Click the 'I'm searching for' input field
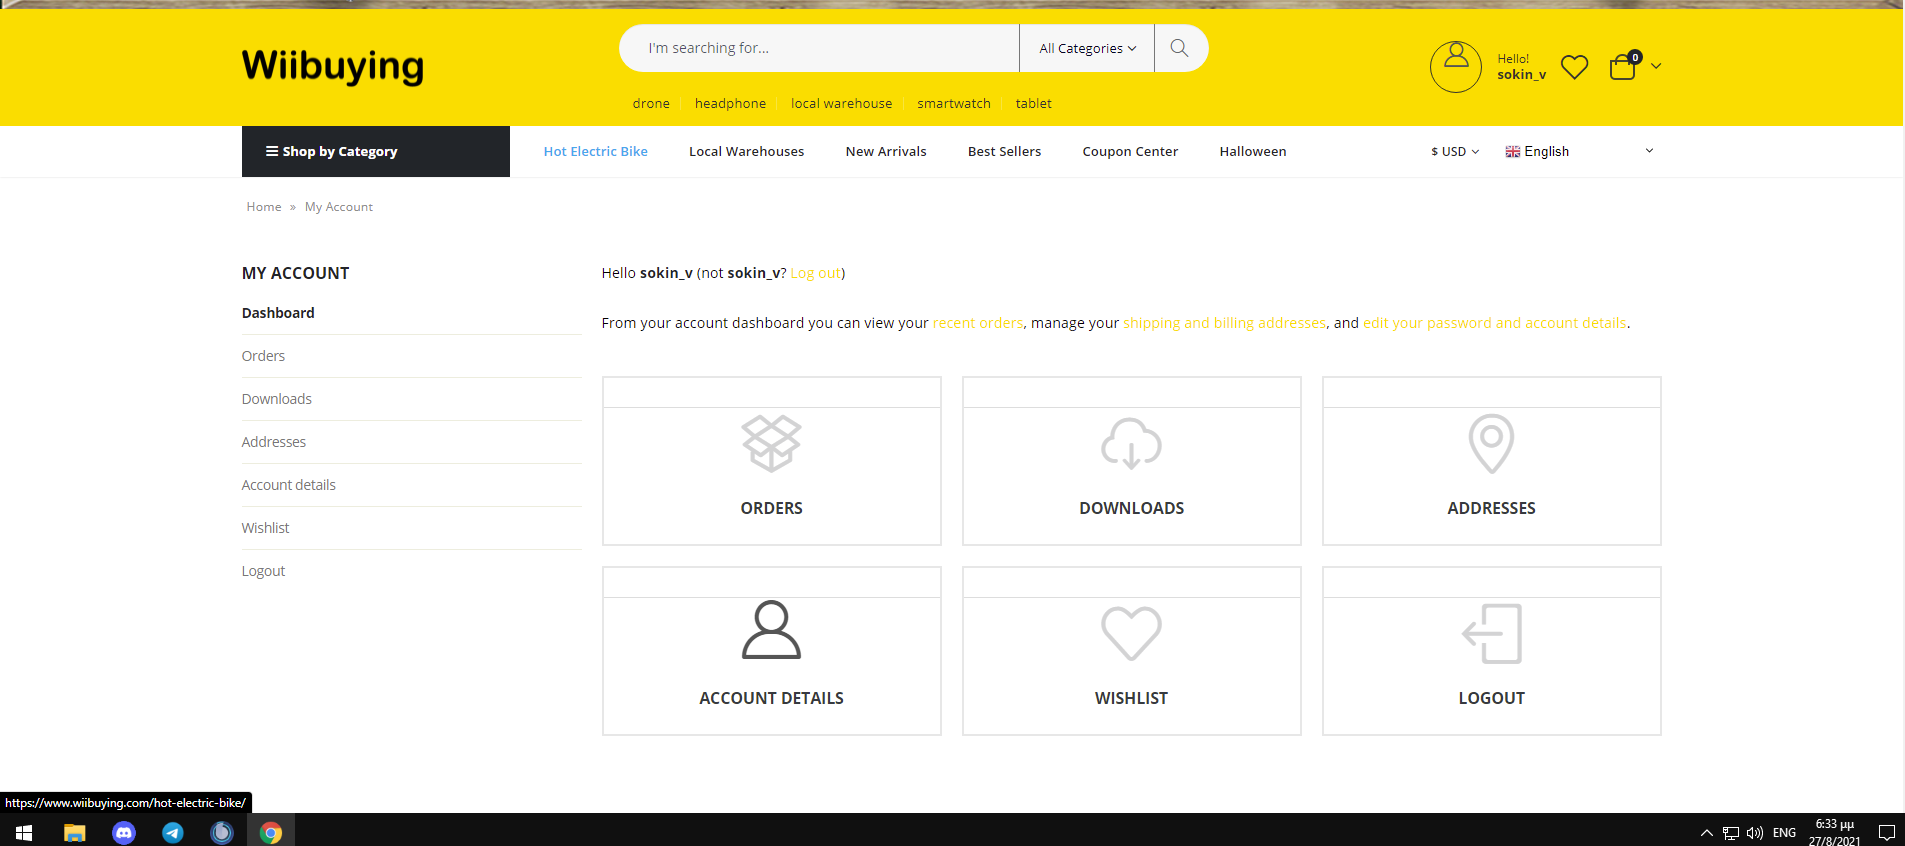Viewport: 1905px width, 846px height. pyautogui.click(x=819, y=48)
